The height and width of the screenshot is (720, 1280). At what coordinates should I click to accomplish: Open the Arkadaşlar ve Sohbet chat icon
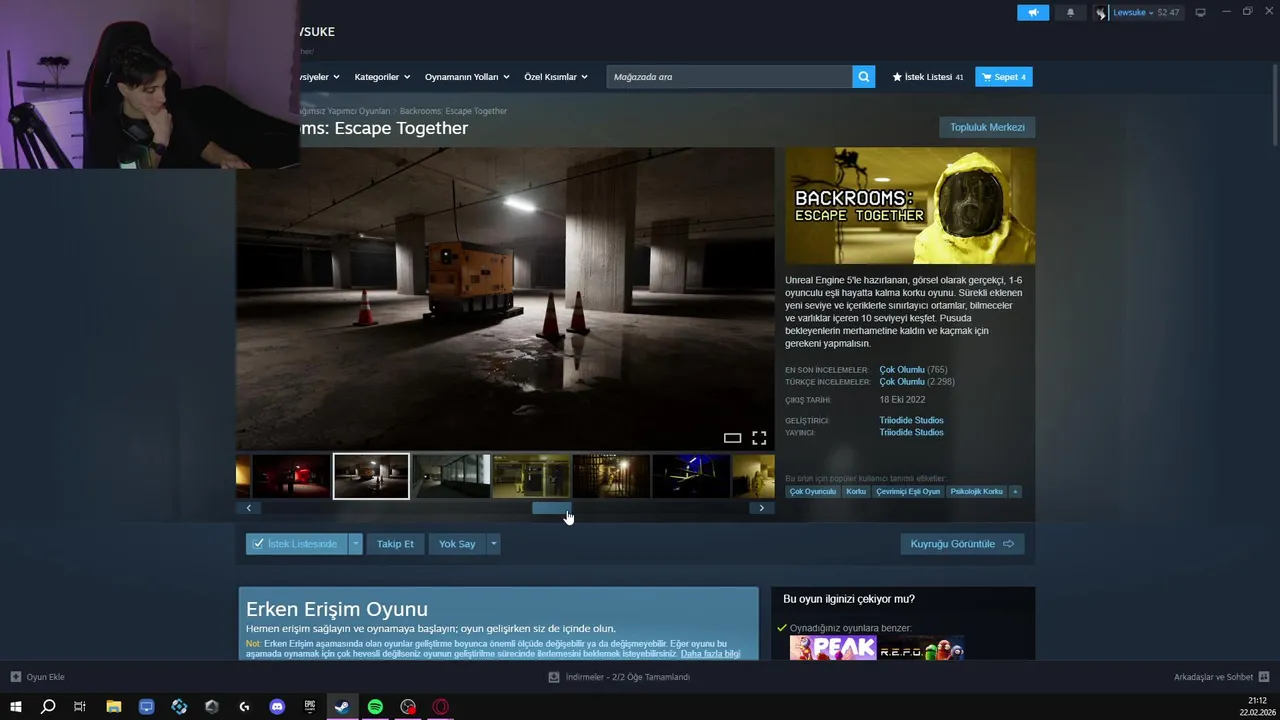(1263, 677)
